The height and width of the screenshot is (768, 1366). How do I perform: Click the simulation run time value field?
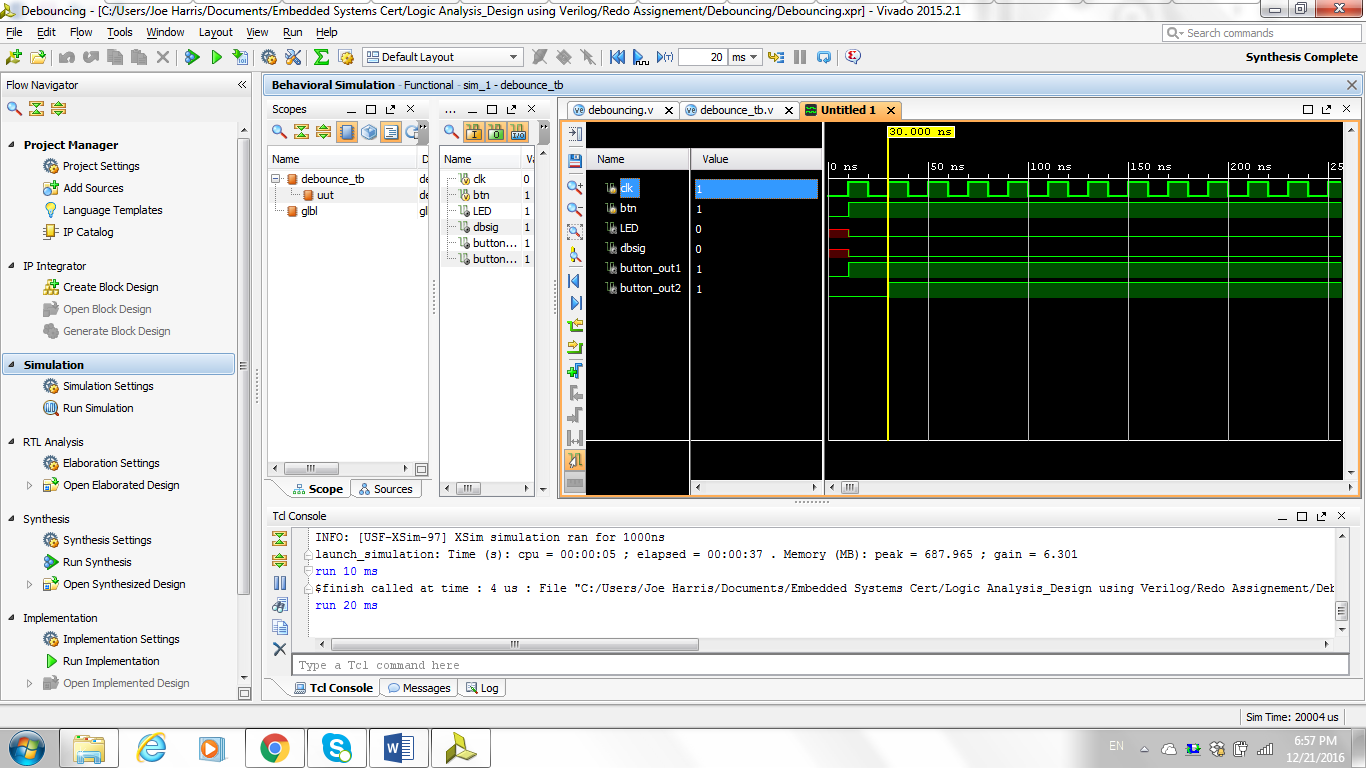[702, 57]
